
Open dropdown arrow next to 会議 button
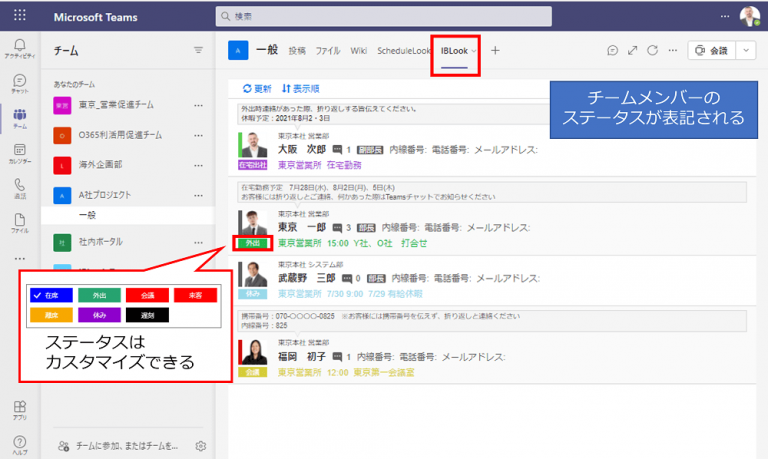tap(746, 50)
